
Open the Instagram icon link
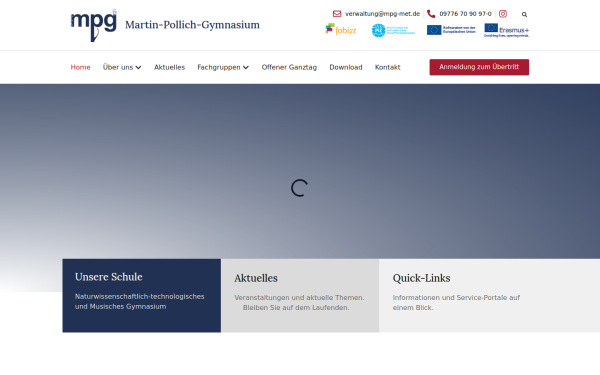(x=503, y=14)
